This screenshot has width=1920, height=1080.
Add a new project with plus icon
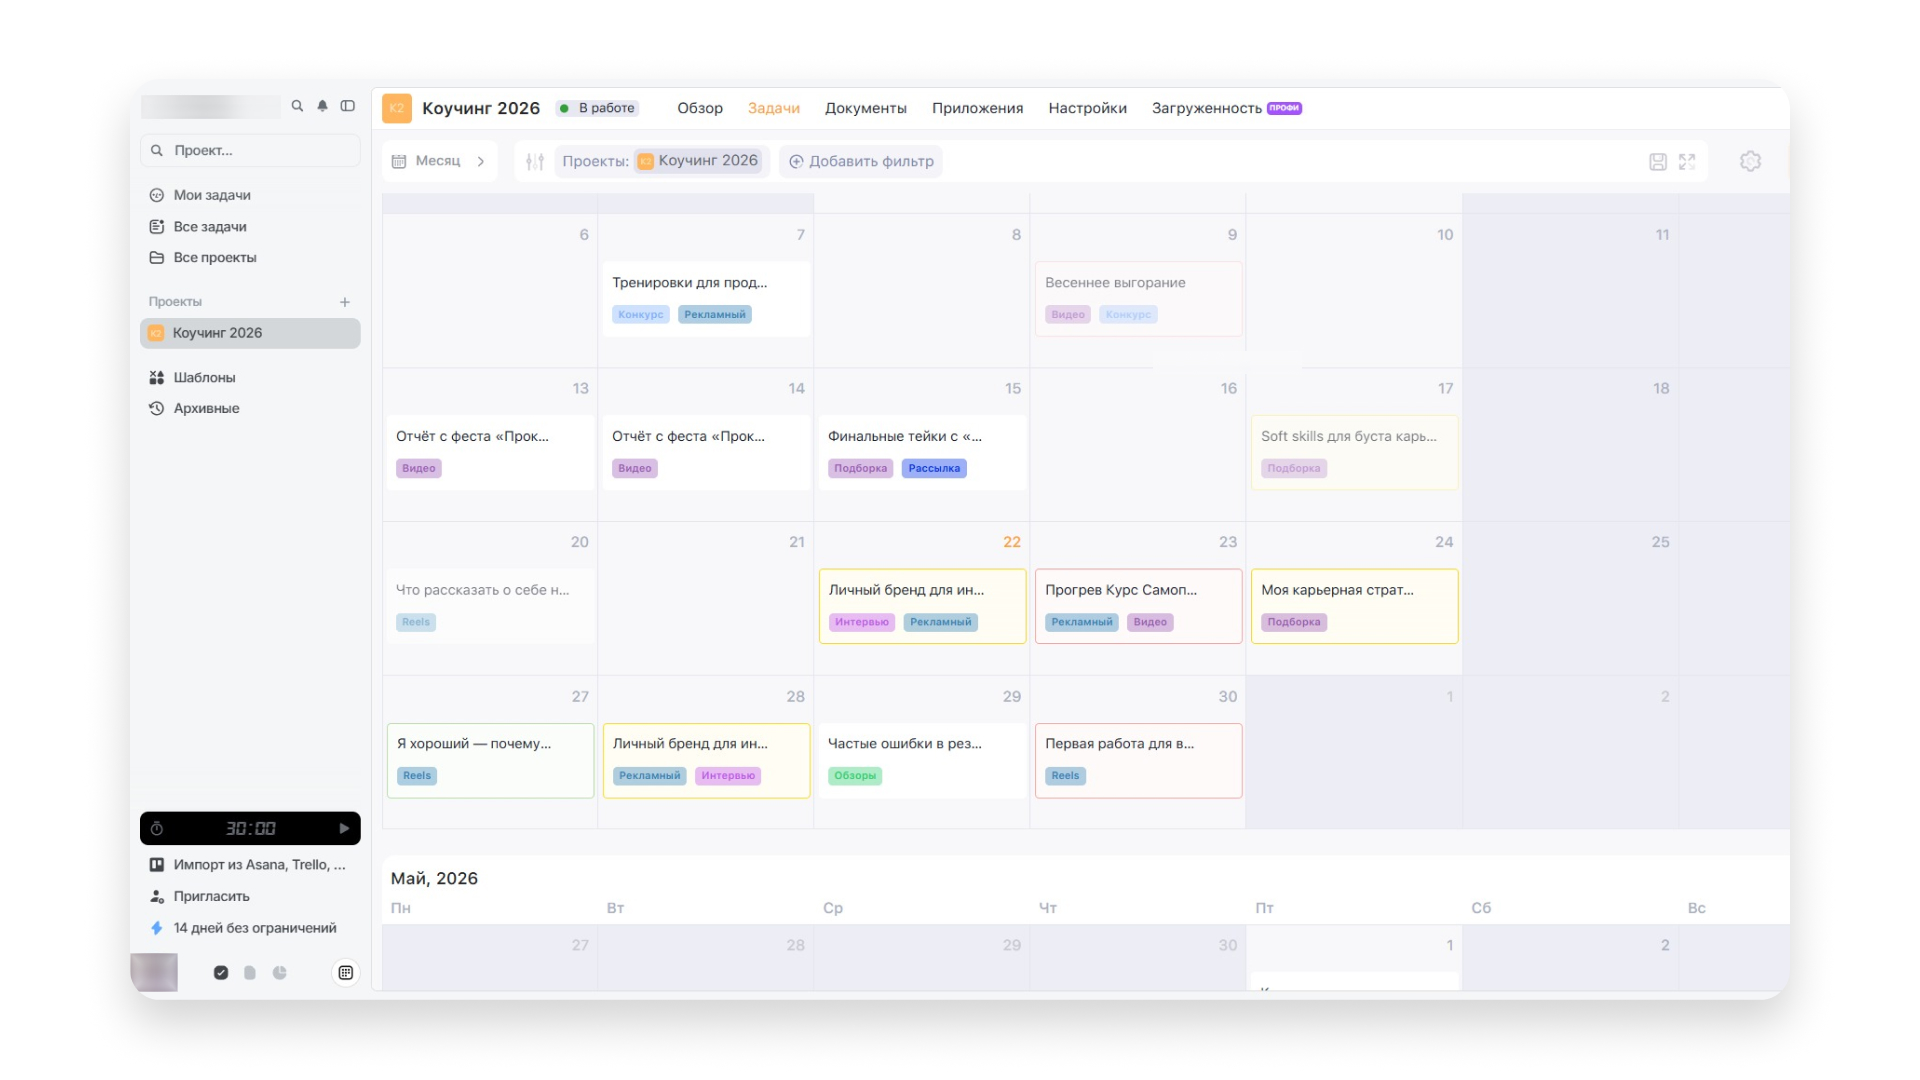(x=345, y=302)
